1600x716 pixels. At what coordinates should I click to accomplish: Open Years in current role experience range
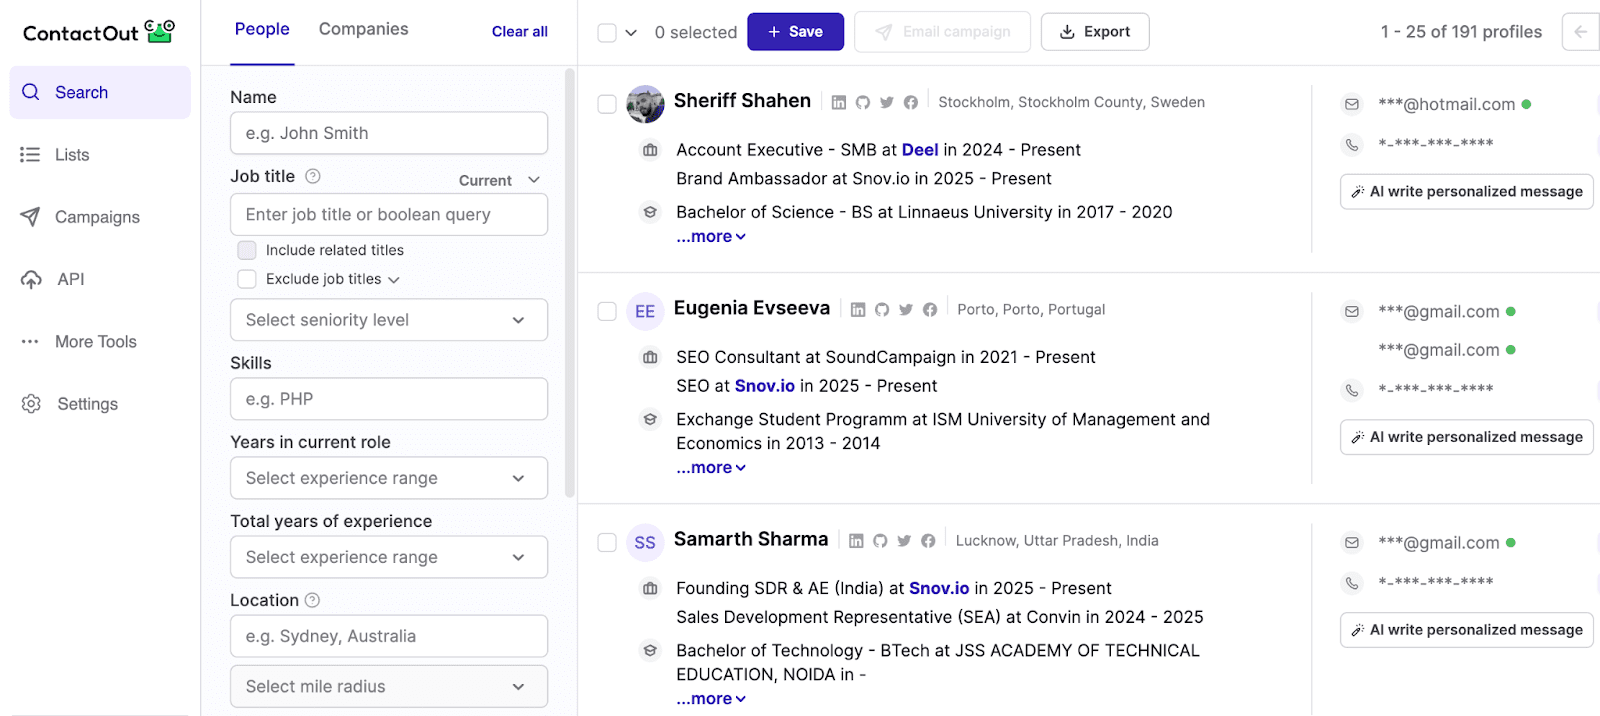[x=388, y=478]
